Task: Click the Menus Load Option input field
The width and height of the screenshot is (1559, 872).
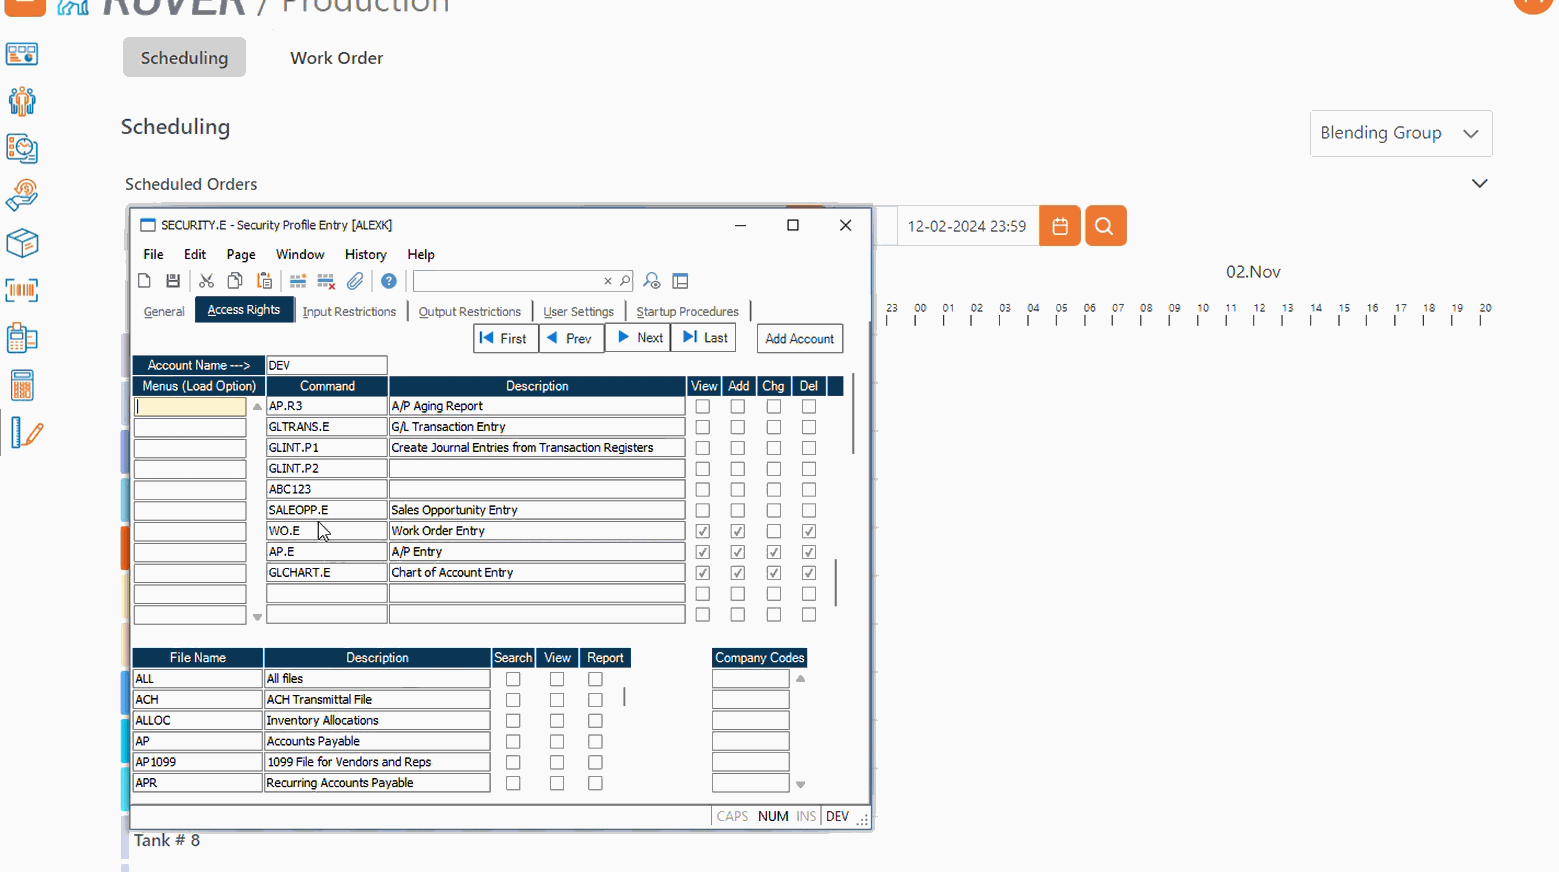Action: coord(190,405)
